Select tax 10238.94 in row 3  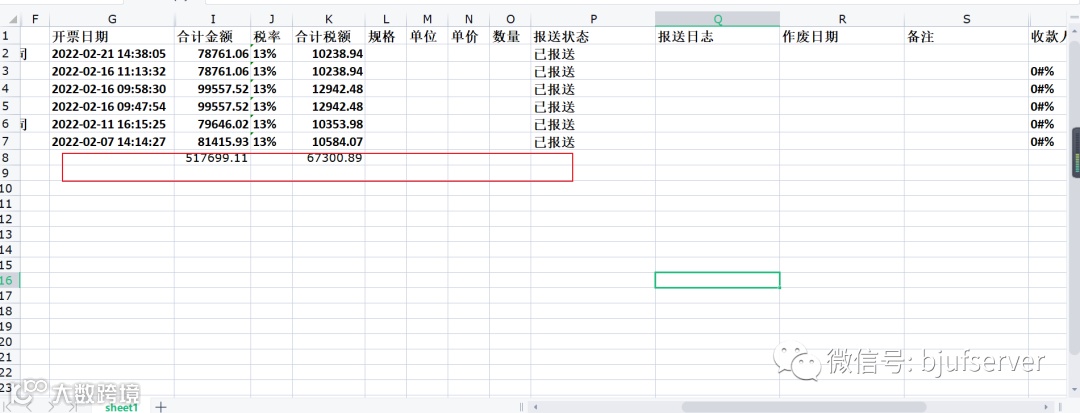point(329,71)
